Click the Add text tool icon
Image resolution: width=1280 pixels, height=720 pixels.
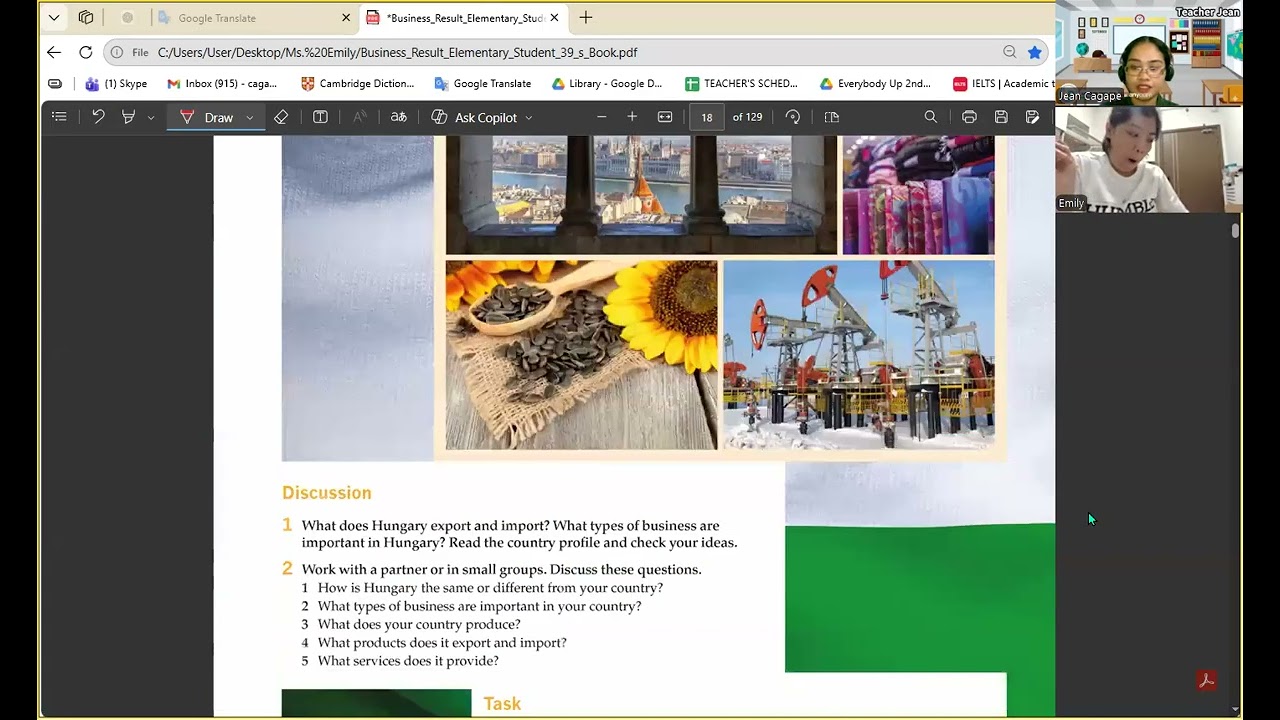point(320,117)
